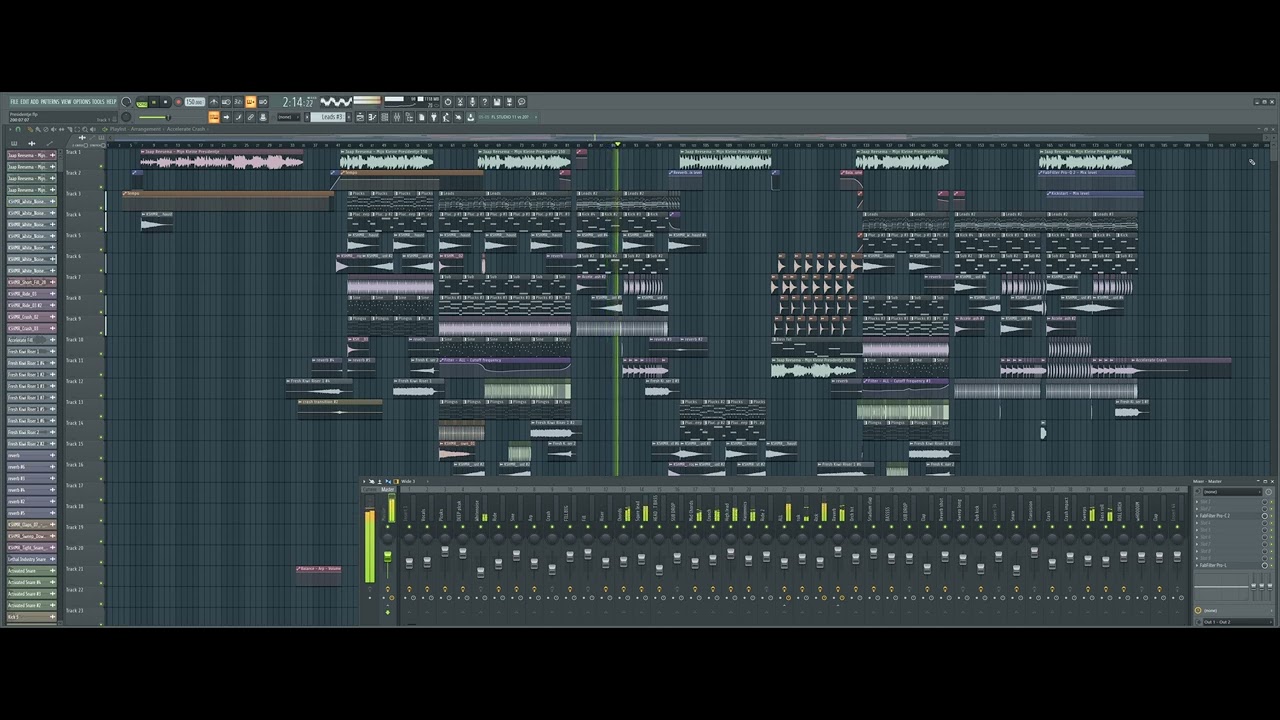Mute the Plucks mixer track

coord(445,527)
